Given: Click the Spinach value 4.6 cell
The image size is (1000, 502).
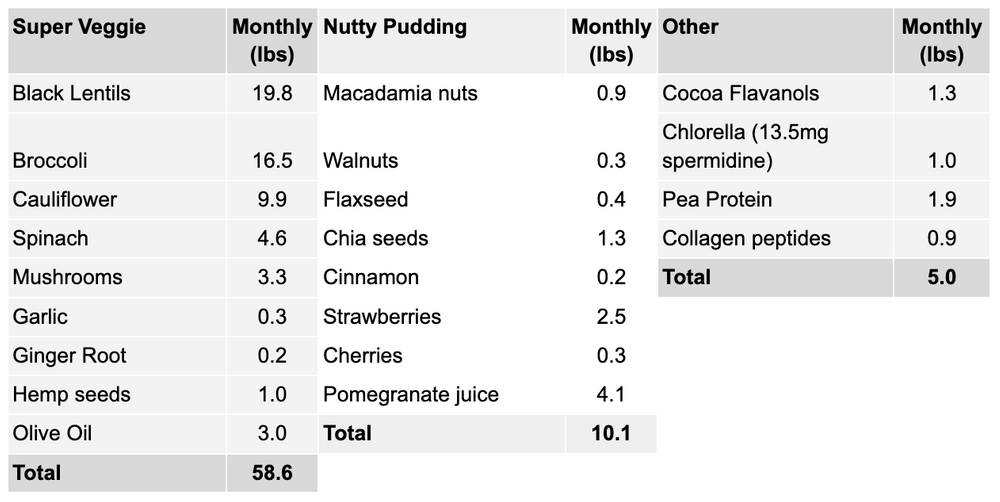Looking at the screenshot, I should tap(271, 239).
